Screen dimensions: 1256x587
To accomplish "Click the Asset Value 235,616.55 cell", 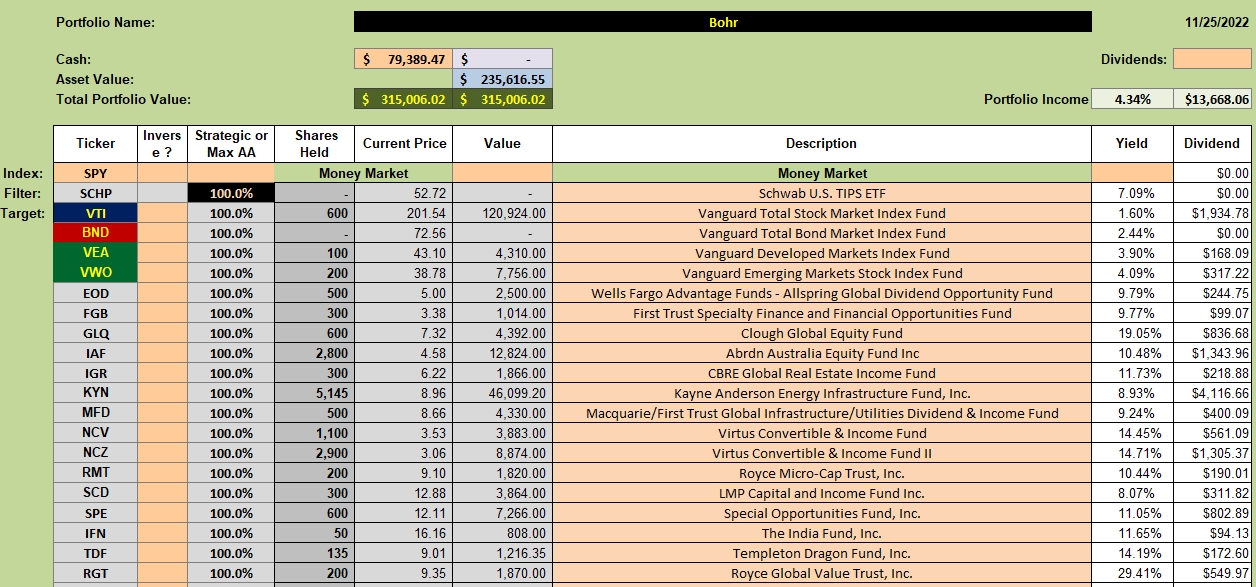I will click(502, 79).
